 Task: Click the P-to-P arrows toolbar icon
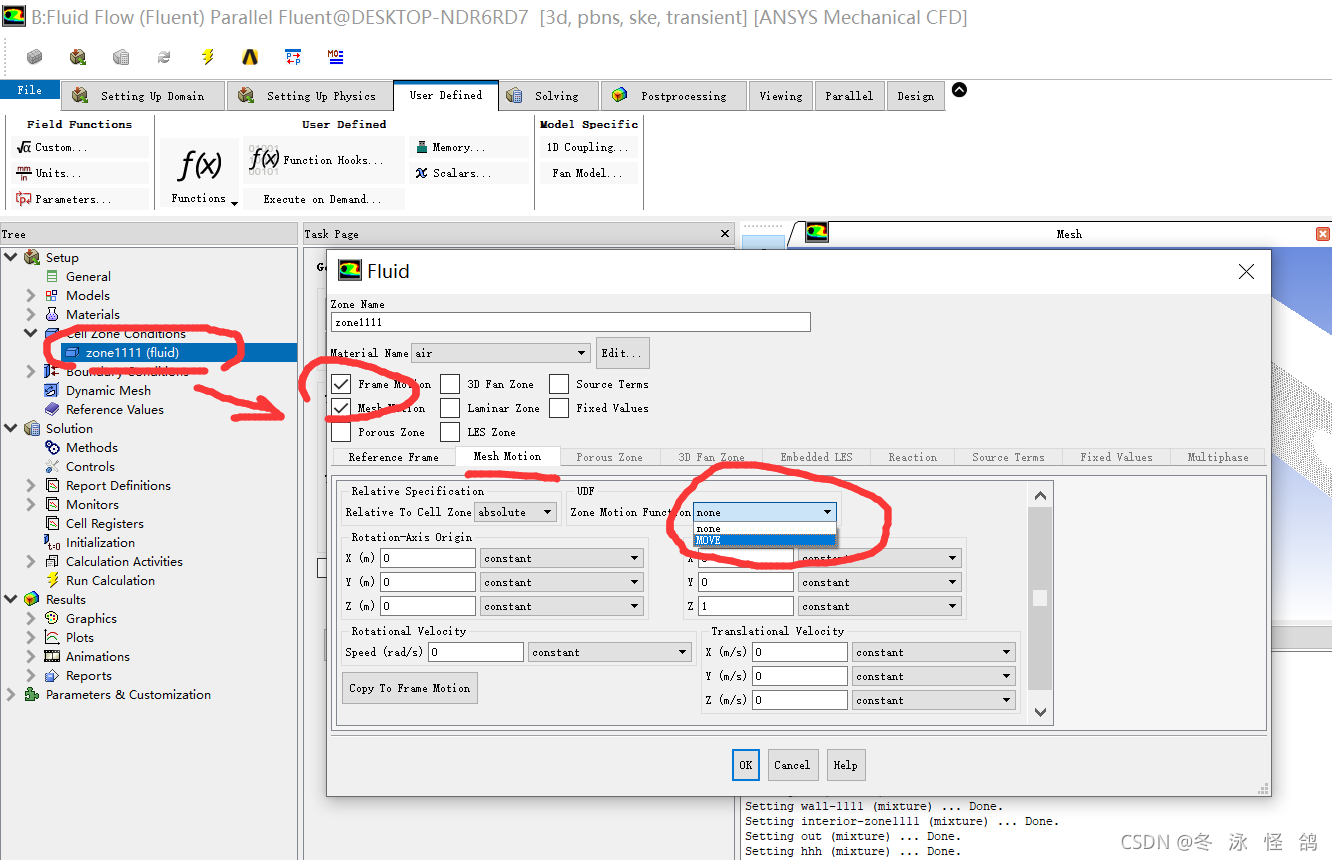tap(293, 57)
